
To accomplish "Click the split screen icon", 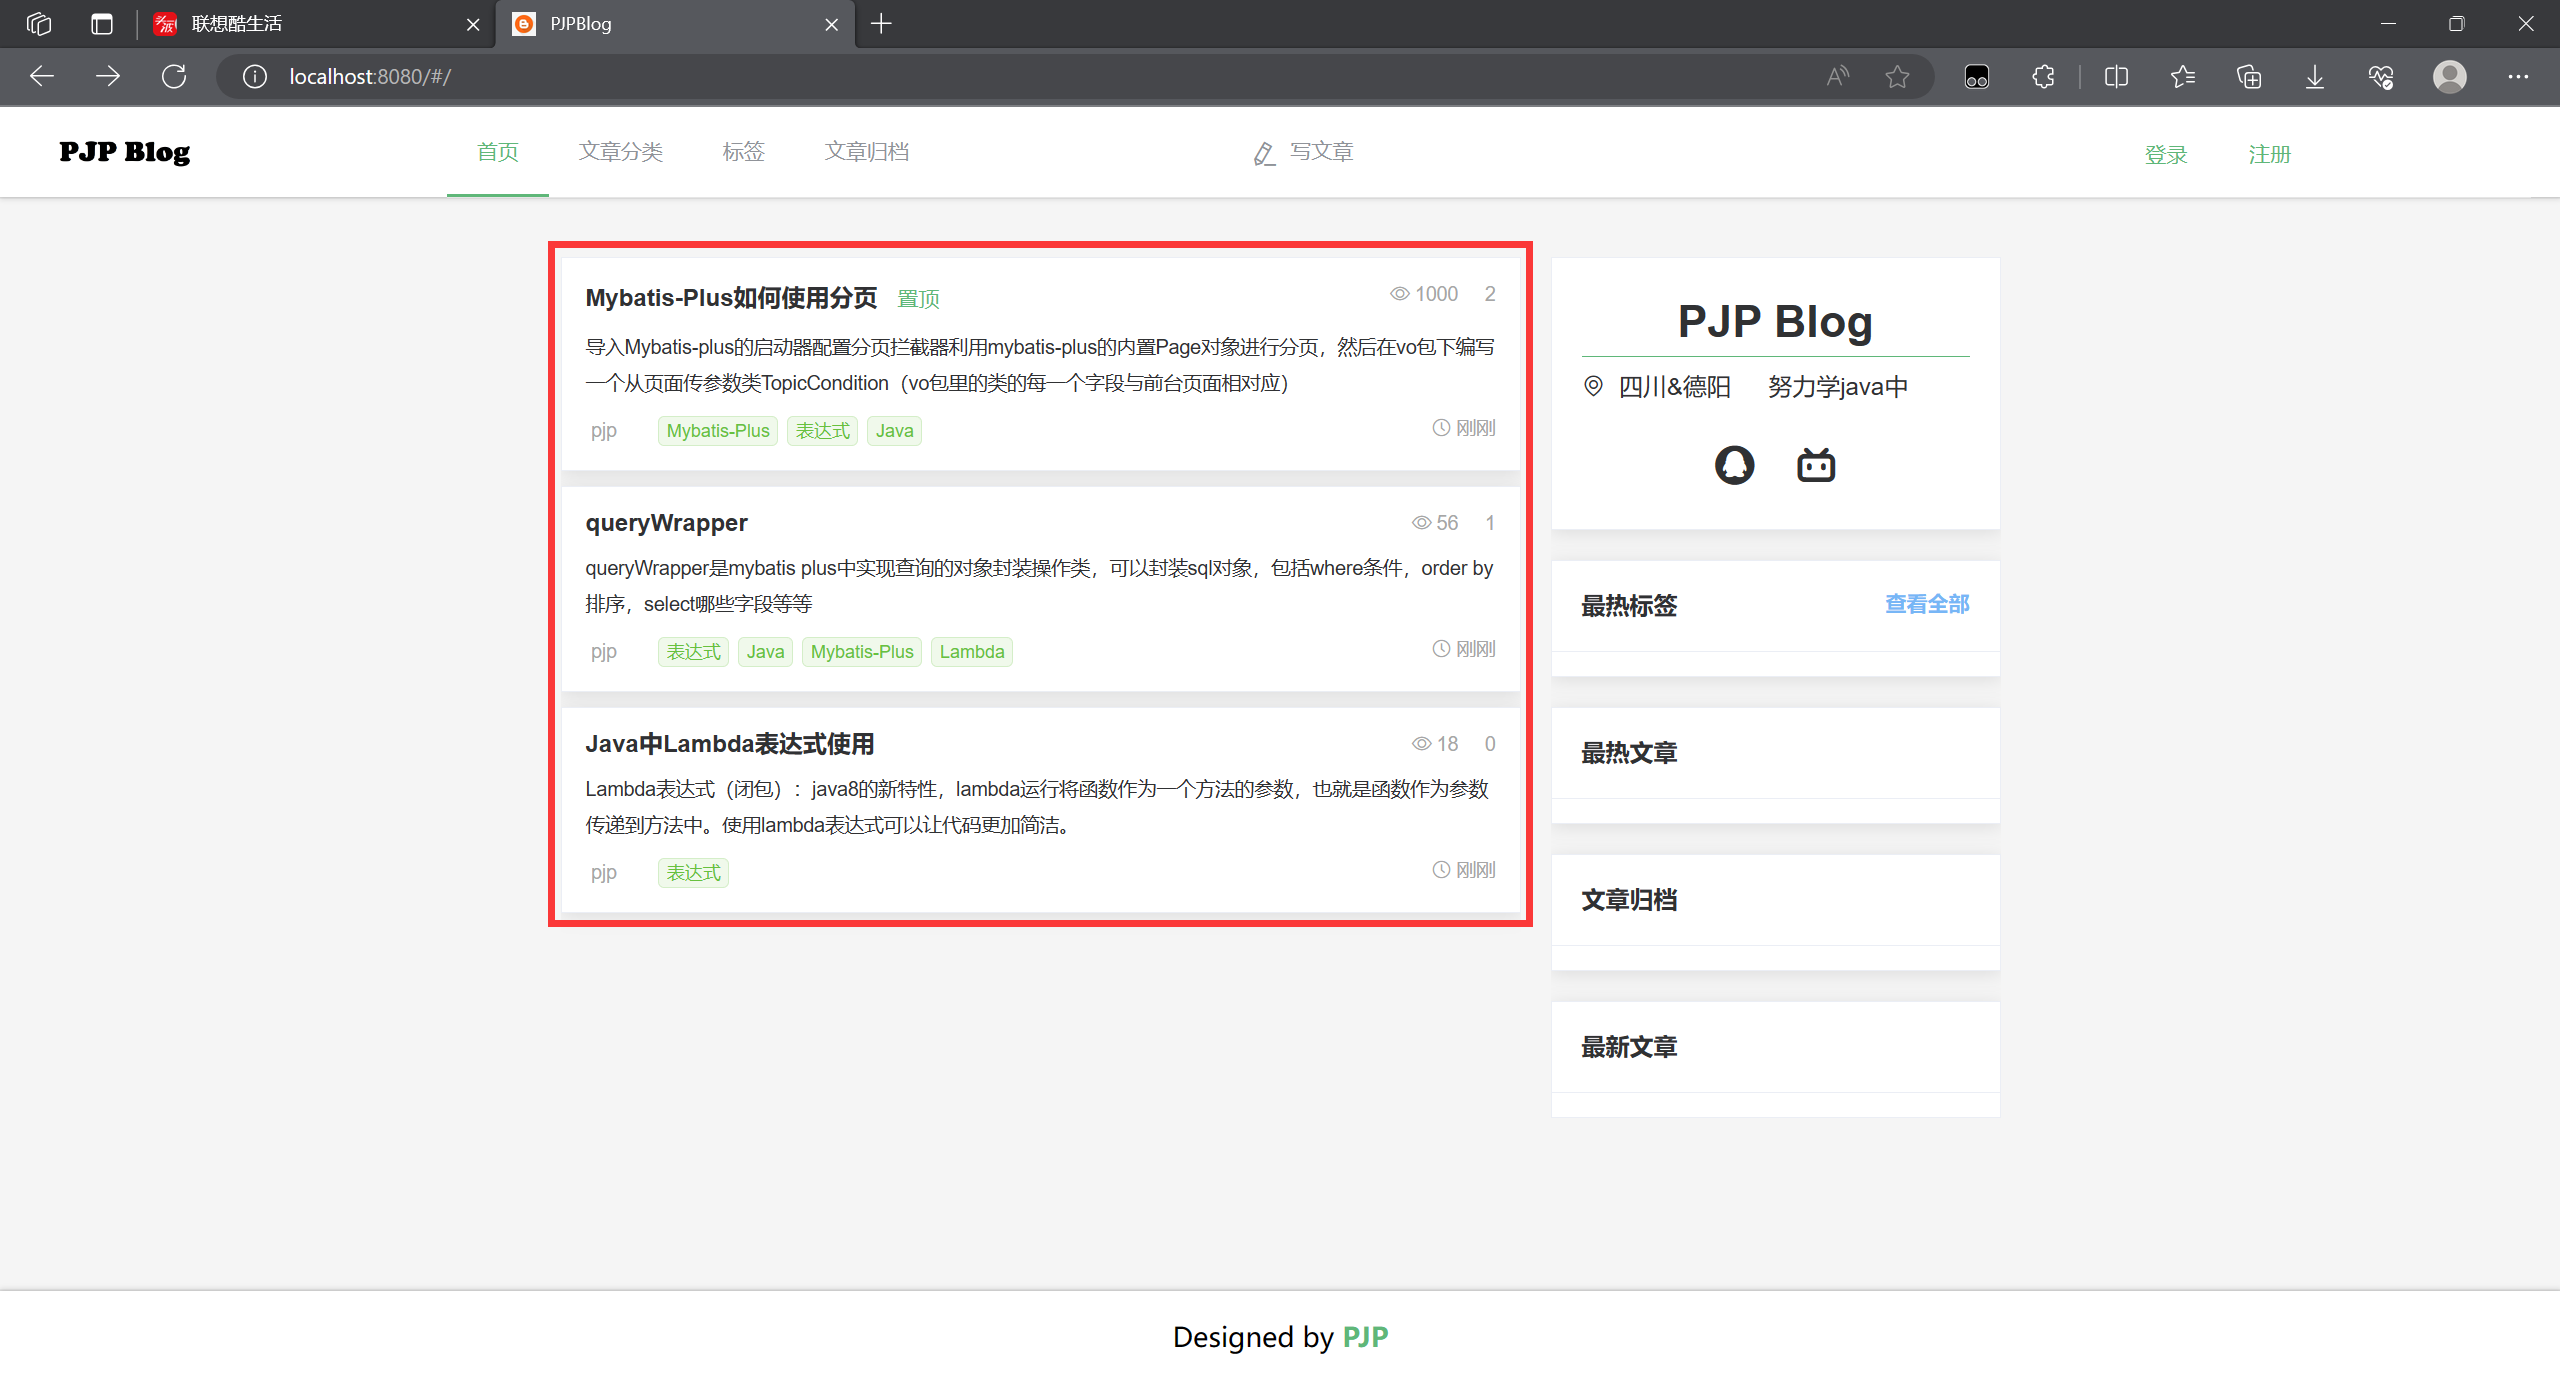I will tap(2116, 77).
